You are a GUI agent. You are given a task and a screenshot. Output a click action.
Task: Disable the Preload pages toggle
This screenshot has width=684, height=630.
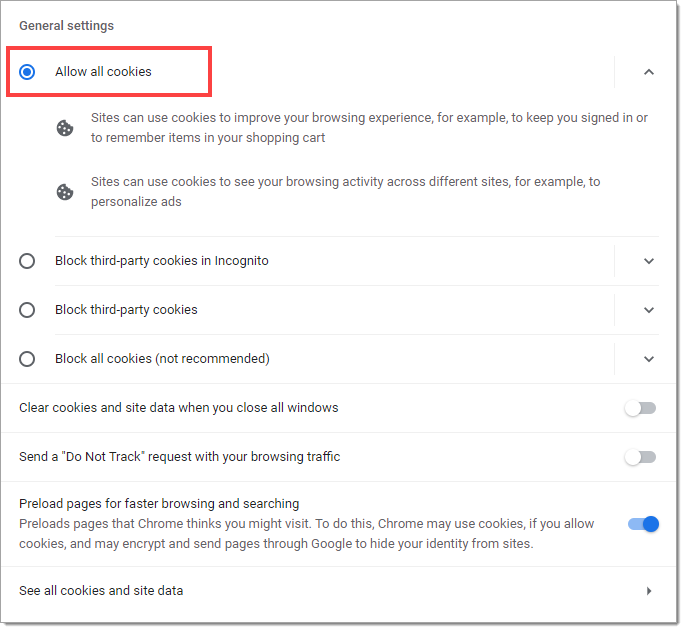pos(643,524)
